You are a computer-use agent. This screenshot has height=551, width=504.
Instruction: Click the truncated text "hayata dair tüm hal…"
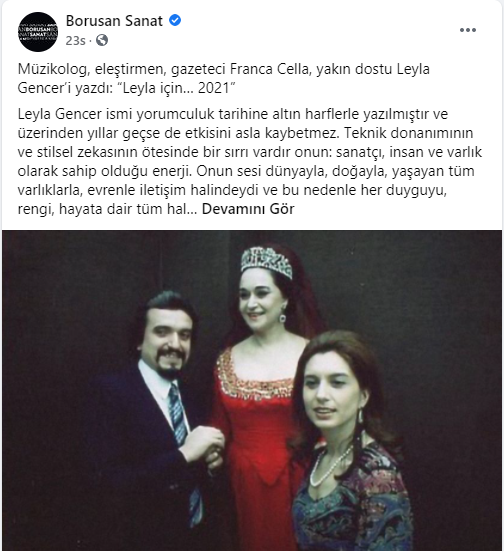128,209
